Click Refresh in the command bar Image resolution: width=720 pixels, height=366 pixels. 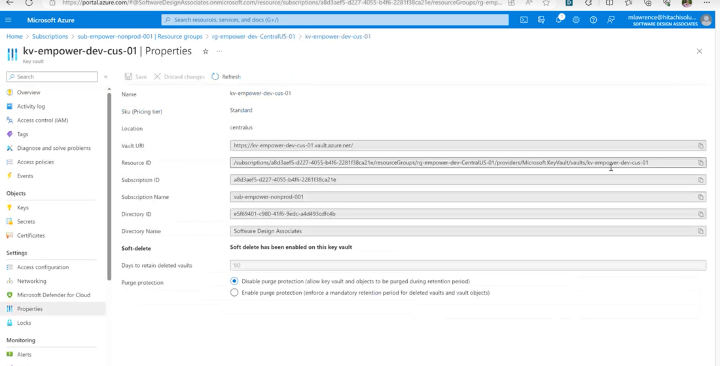[x=226, y=77]
